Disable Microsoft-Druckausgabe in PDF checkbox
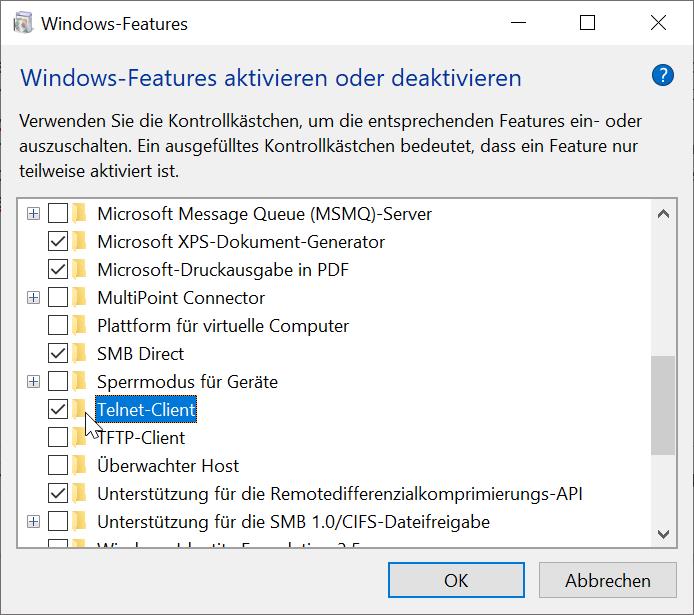 point(58,269)
